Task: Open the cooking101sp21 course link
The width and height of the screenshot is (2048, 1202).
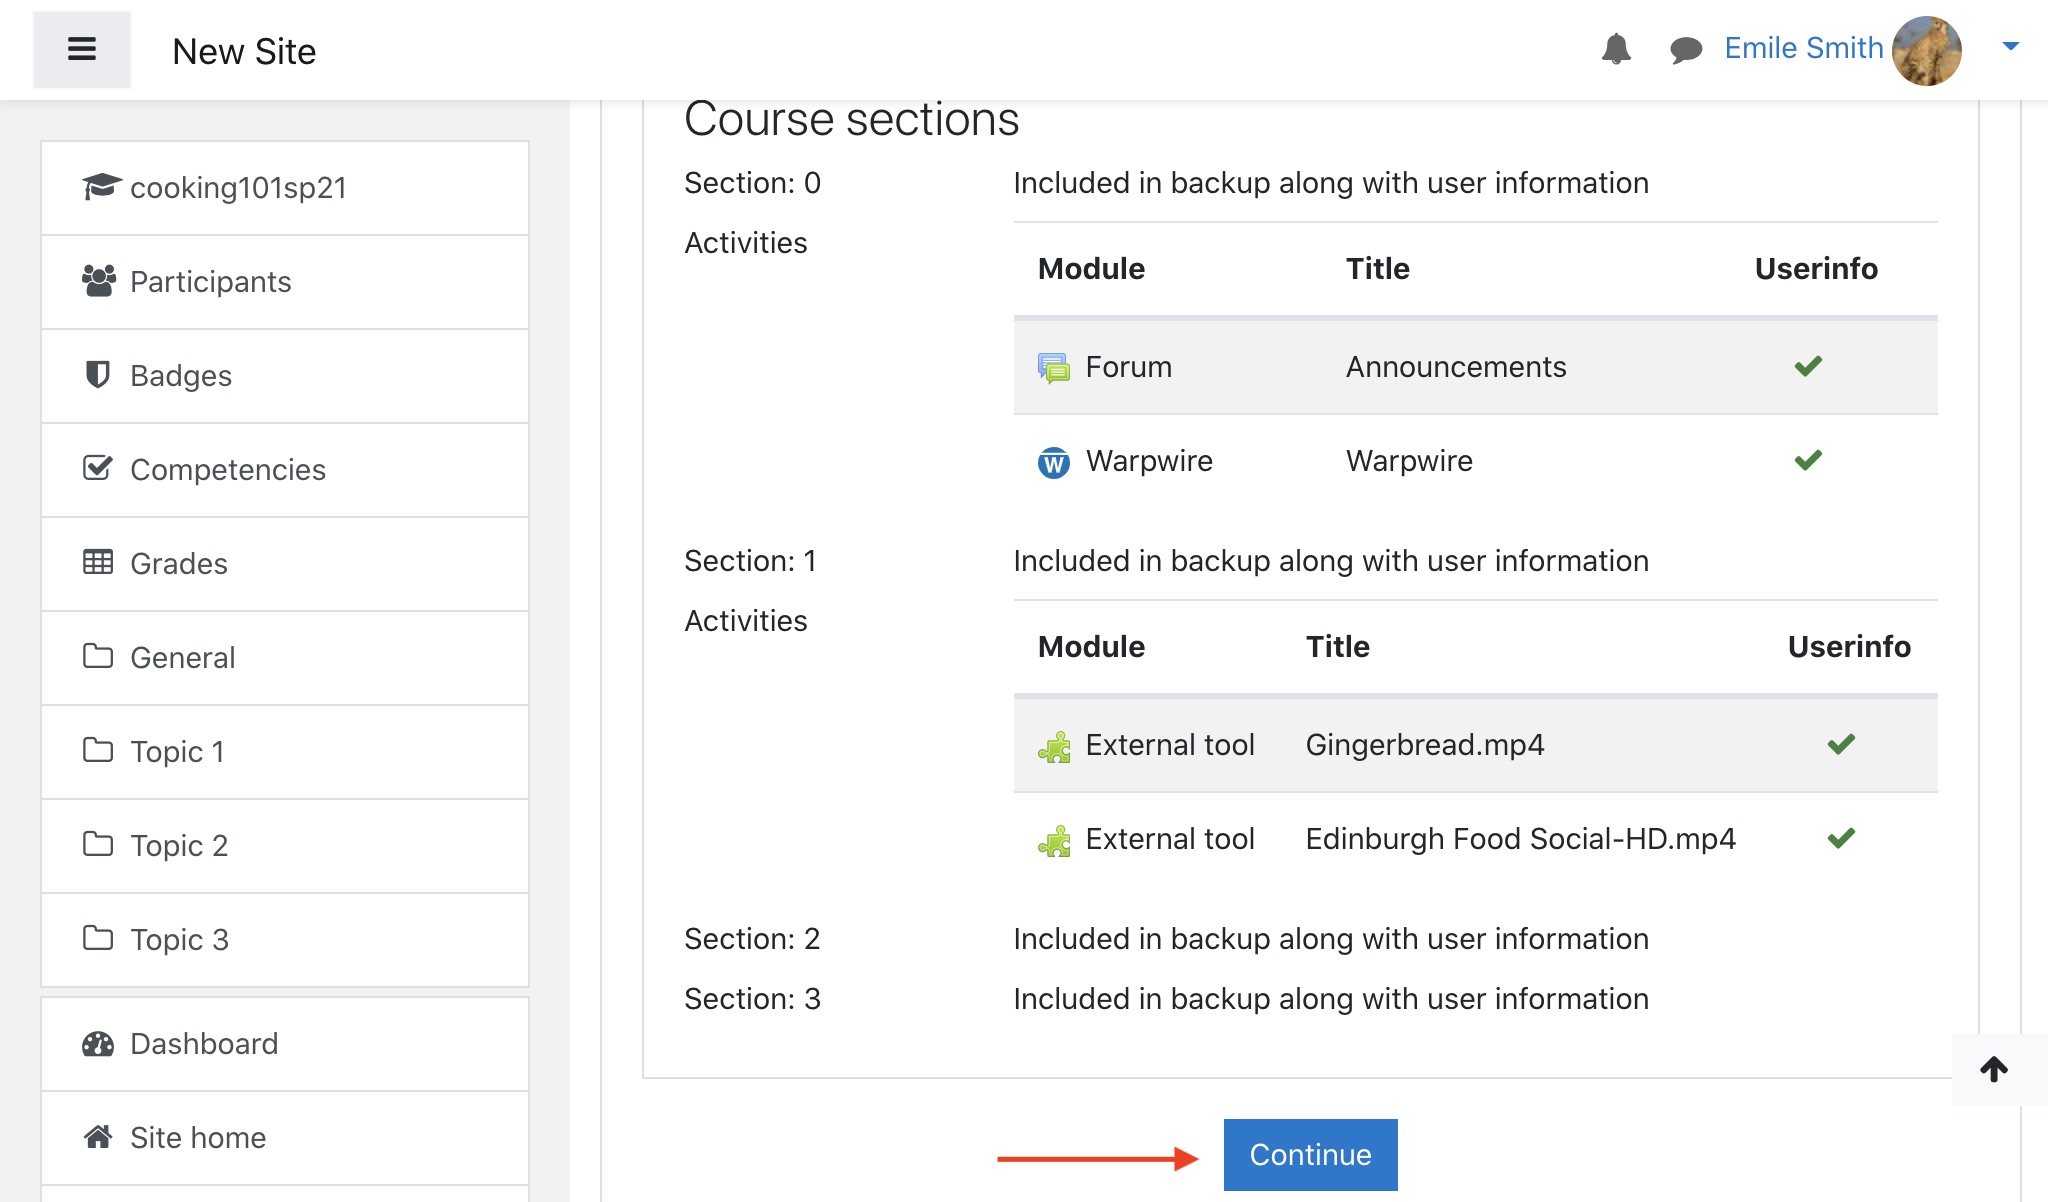Action: [238, 188]
